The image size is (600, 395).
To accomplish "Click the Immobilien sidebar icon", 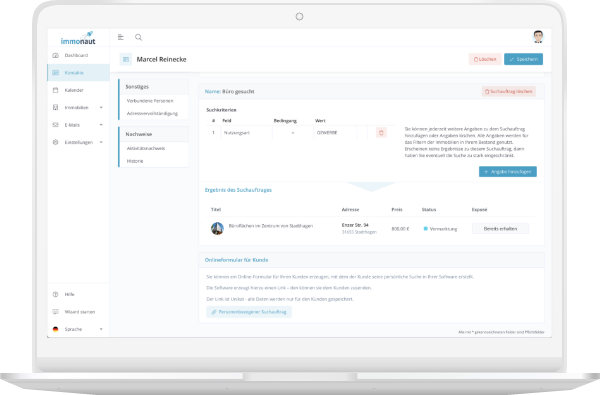I will tap(55, 108).
